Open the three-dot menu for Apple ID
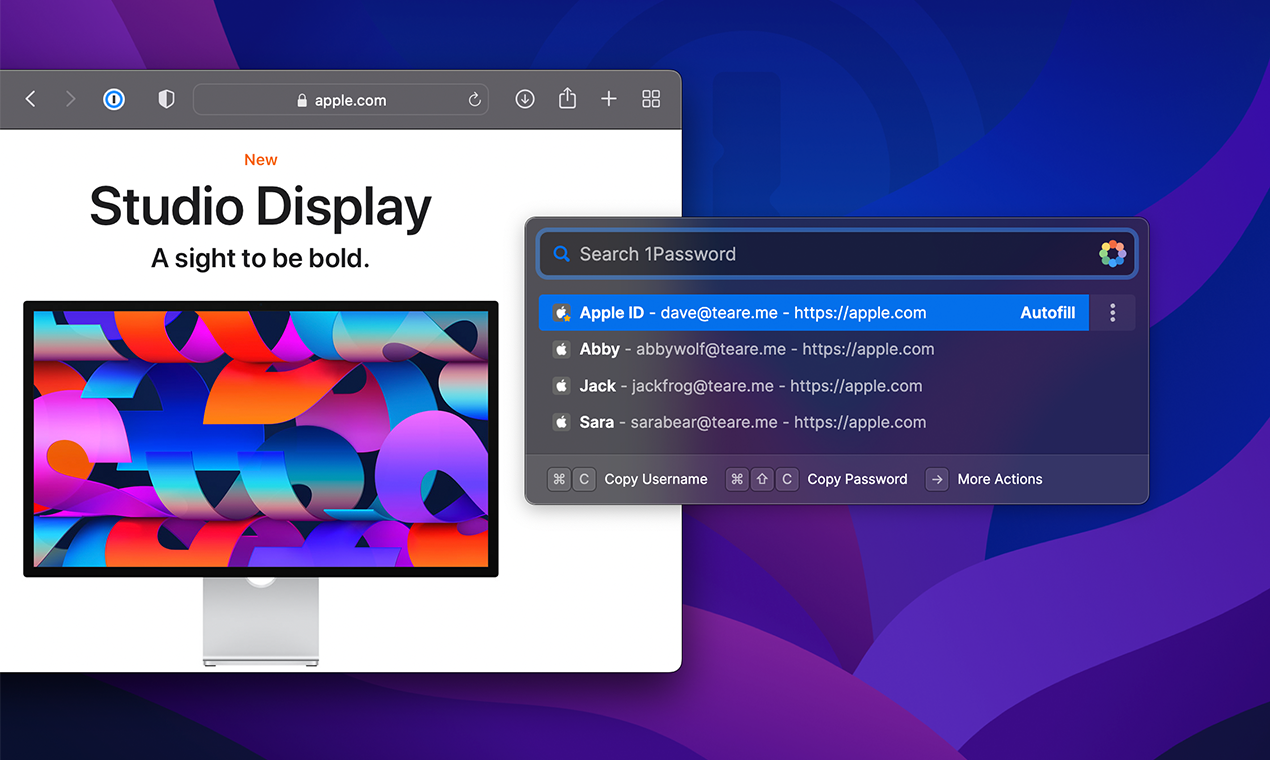Image resolution: width=1270 pixels, height=760 pixels. tap(1112, 313)
